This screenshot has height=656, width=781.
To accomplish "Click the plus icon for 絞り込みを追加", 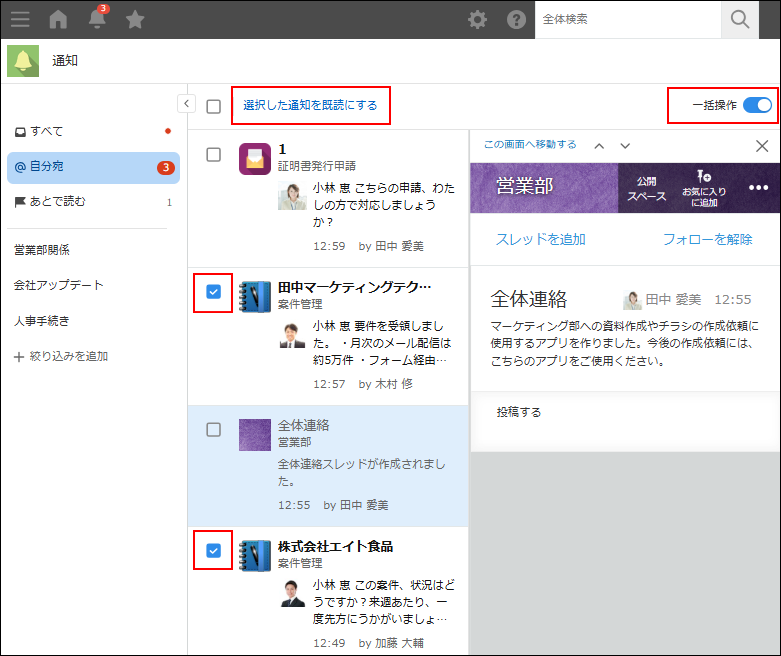I will [19, 357].
